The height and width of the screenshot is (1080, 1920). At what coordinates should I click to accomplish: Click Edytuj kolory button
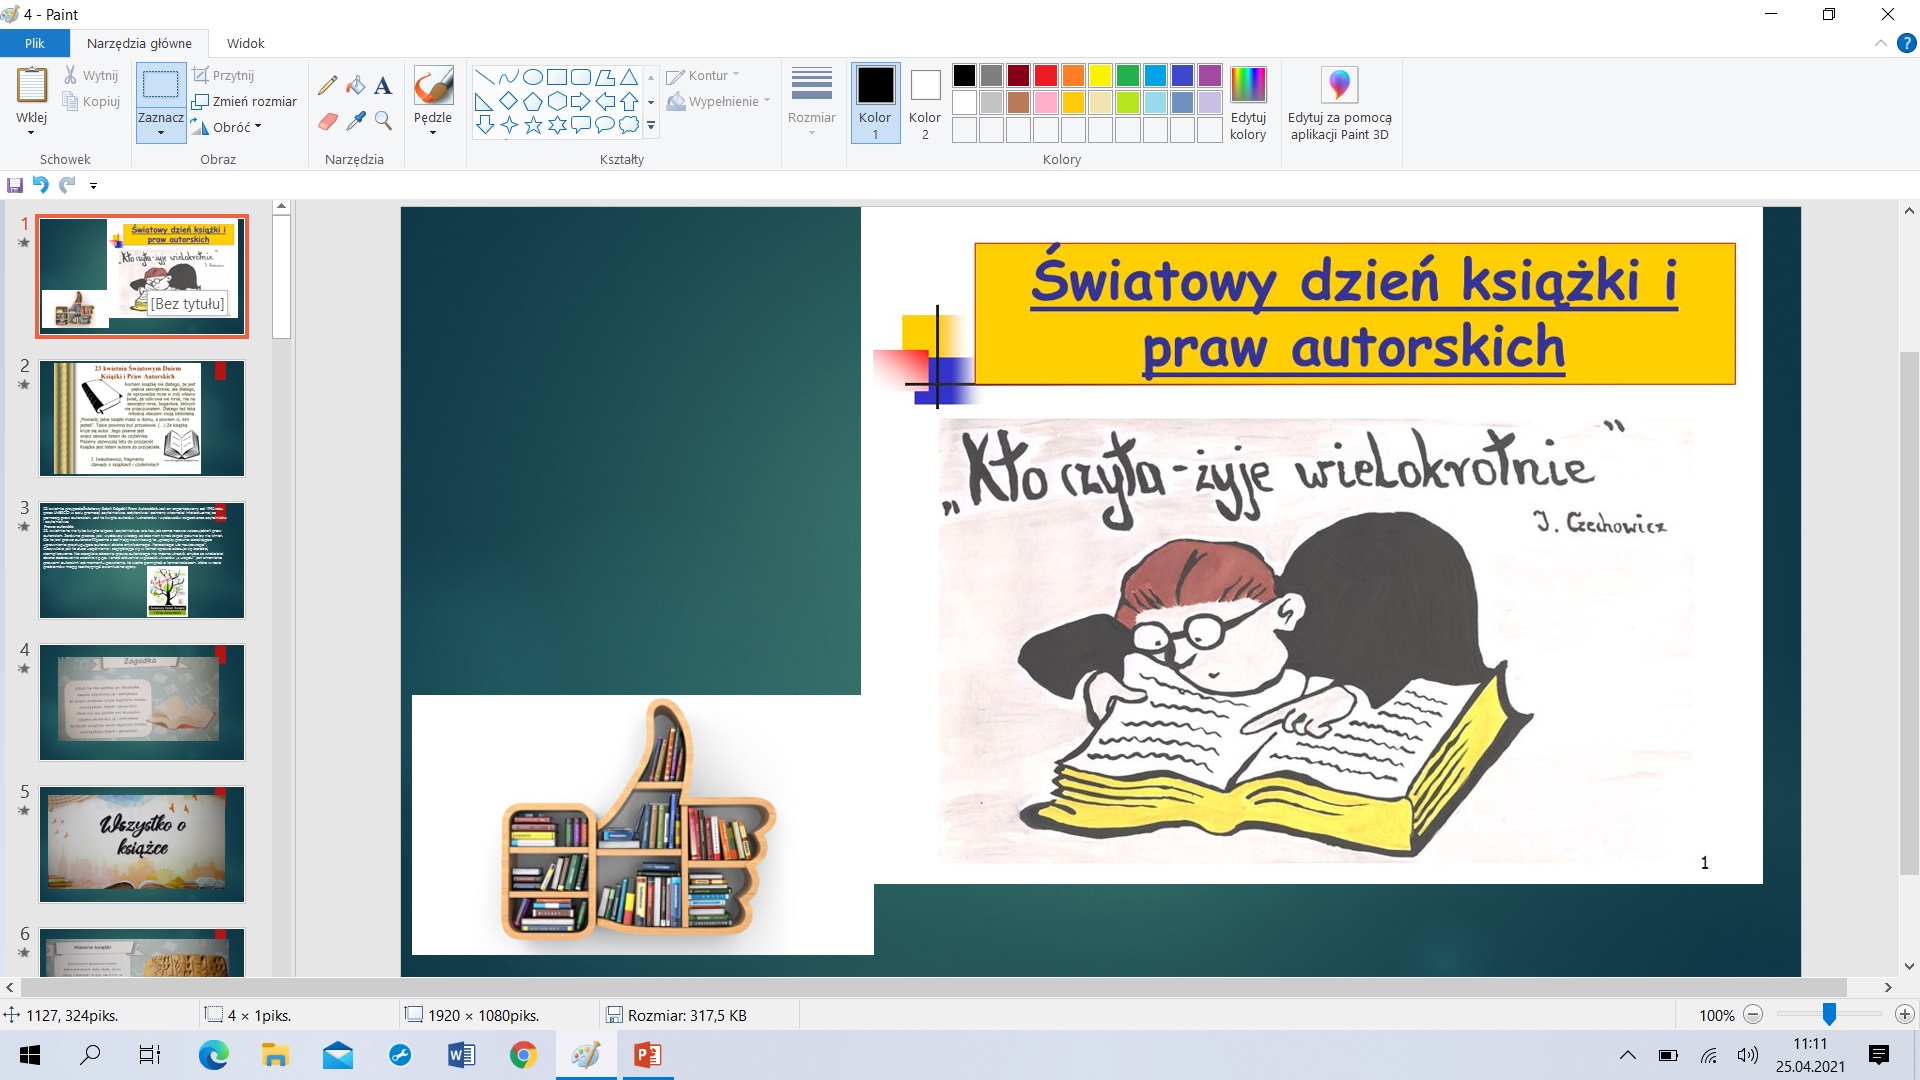coord(1248,102)
